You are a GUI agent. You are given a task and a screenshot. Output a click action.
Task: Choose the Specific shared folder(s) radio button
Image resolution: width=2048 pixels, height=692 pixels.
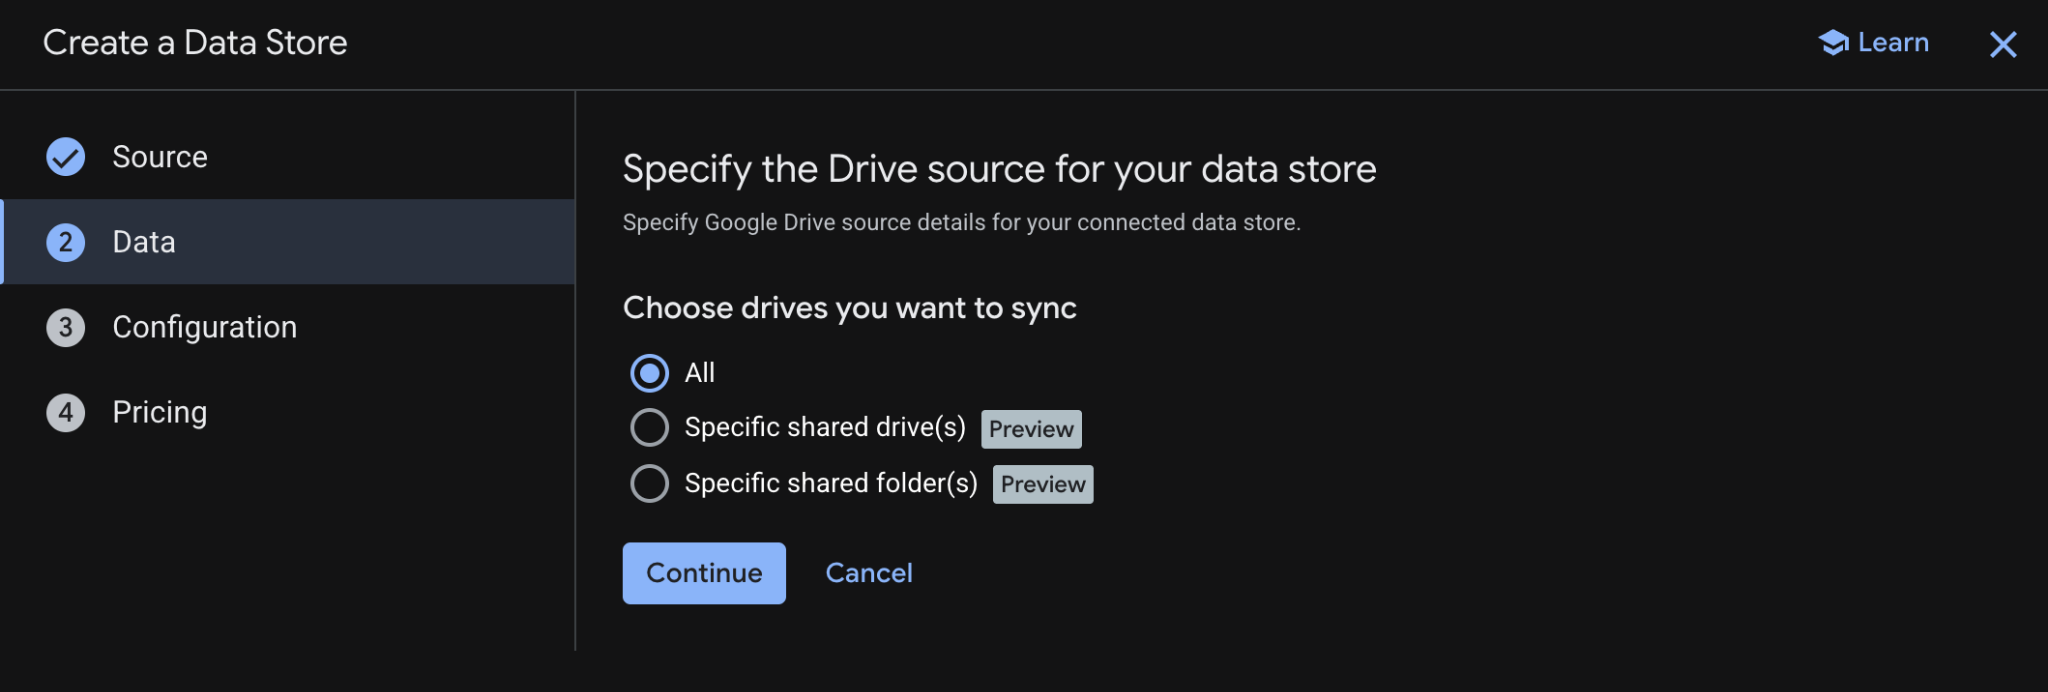coord(650,484)
